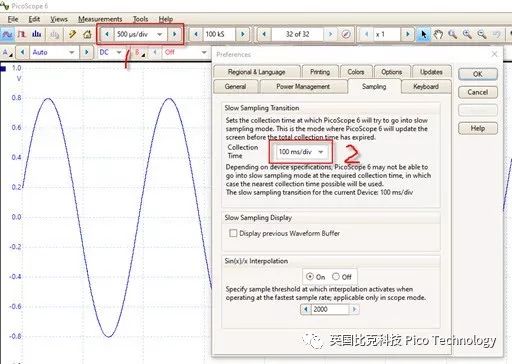
Task: Increase interpolation threshold 2000
Action: pyautogui.click(x=354, y=309)
